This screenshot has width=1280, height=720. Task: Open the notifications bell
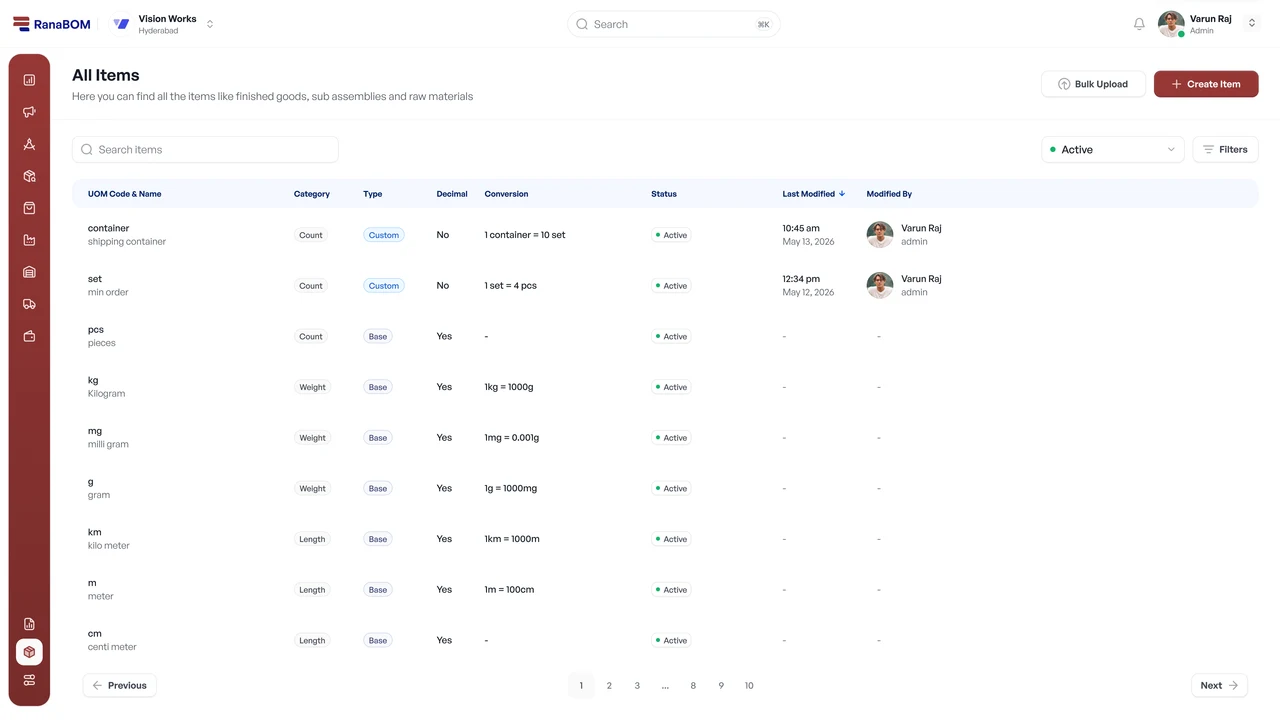pos(1139,24)
